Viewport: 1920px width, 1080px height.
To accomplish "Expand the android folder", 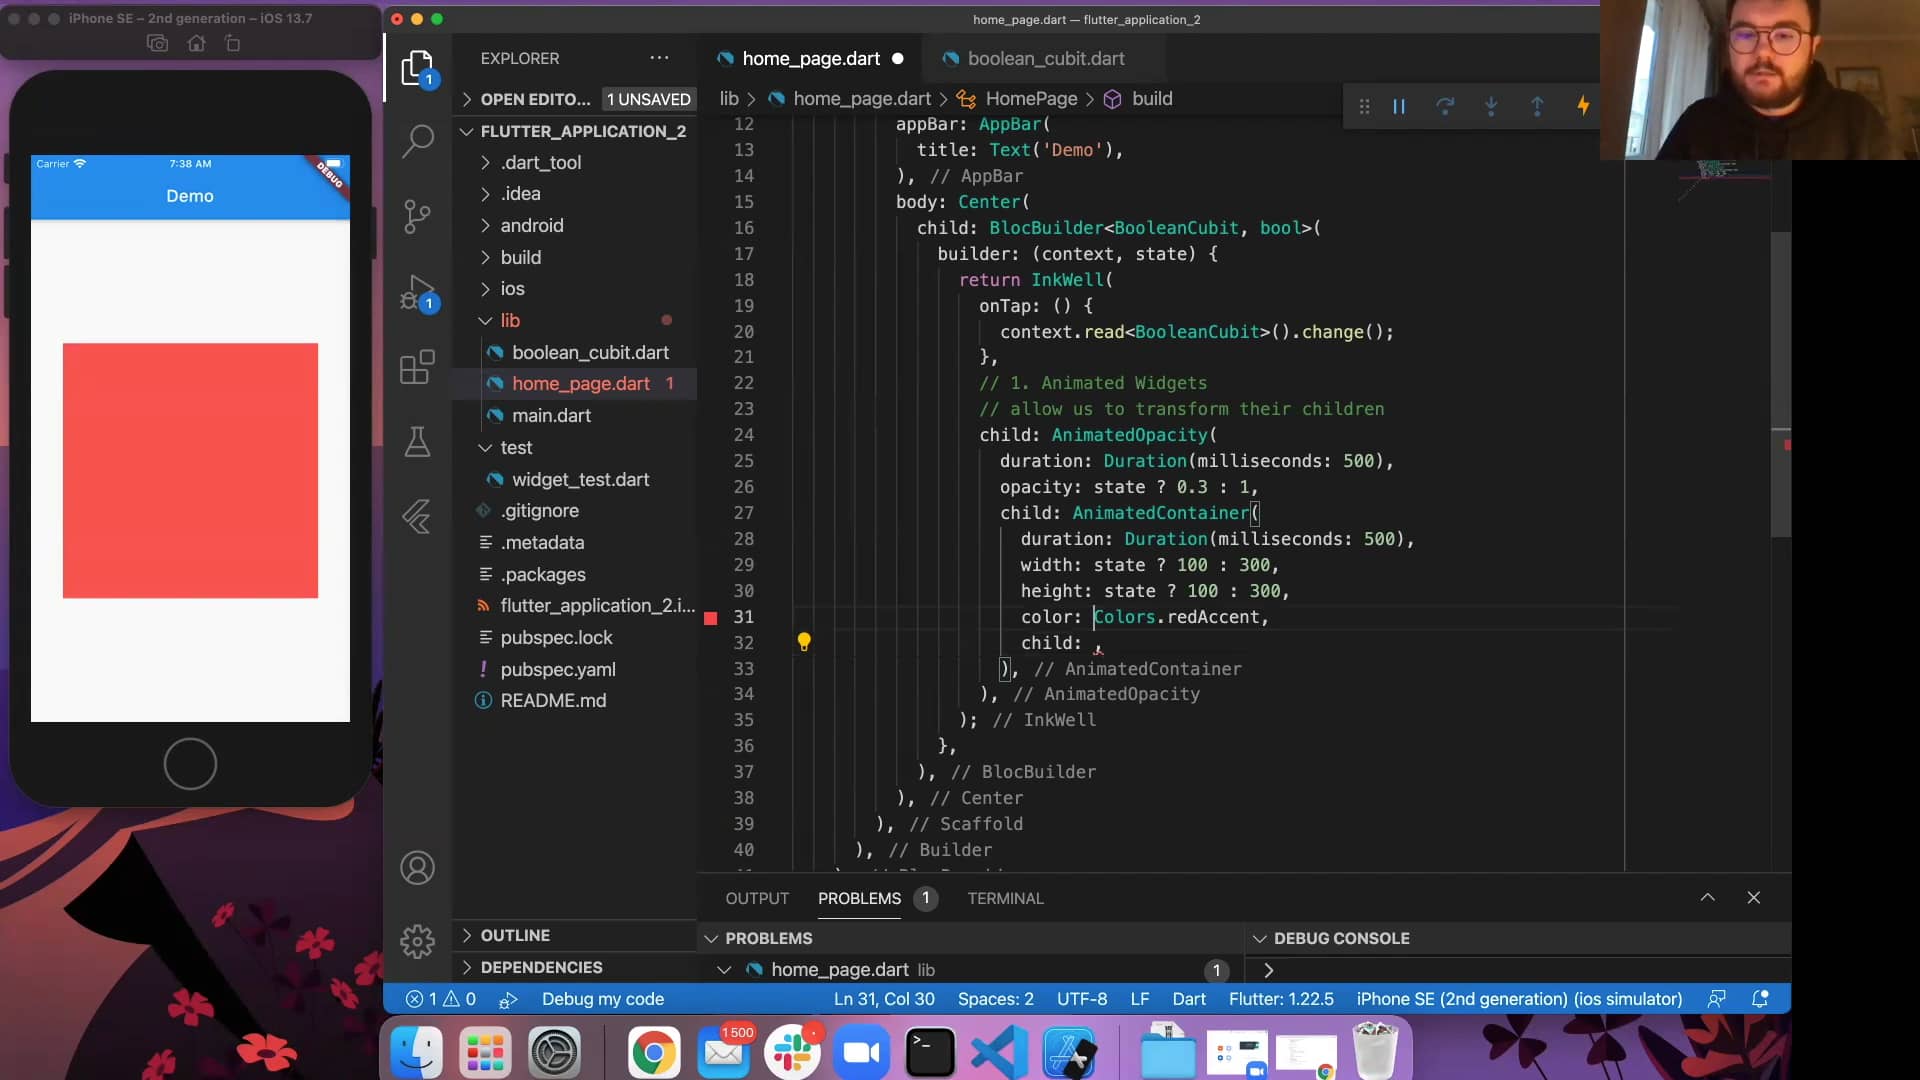I will 531,226.
